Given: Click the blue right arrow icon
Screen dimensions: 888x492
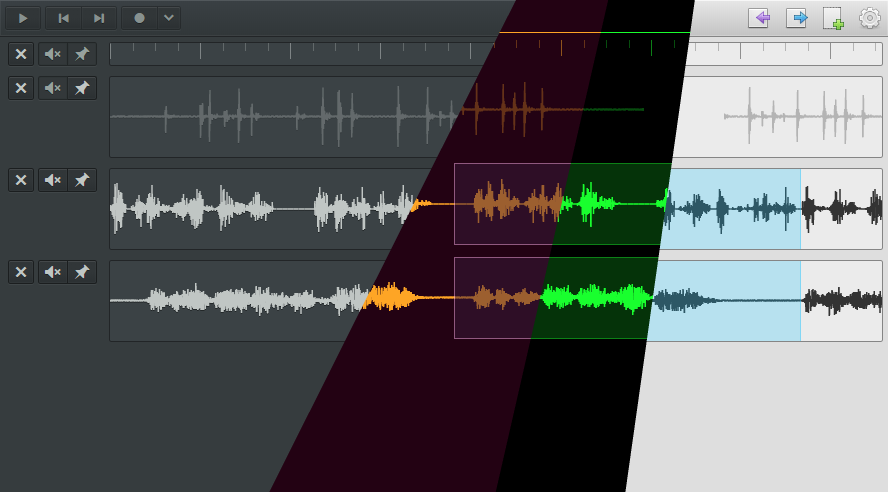Looking at the screenshot, I should [x=796, y=18].
